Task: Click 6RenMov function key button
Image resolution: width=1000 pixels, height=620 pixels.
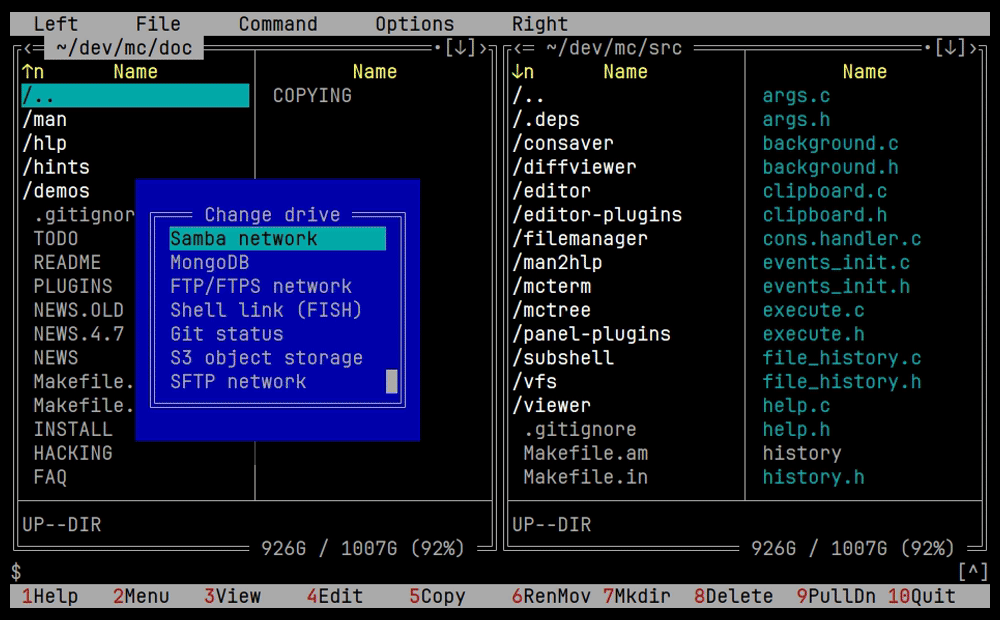Action: [551, 596]
